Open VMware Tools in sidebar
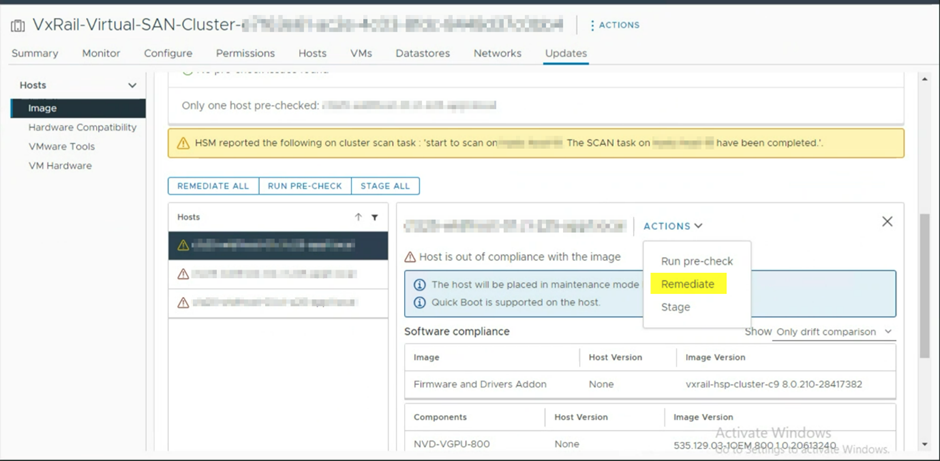Screen dimensions: 940x461 (x=61, y=146)
